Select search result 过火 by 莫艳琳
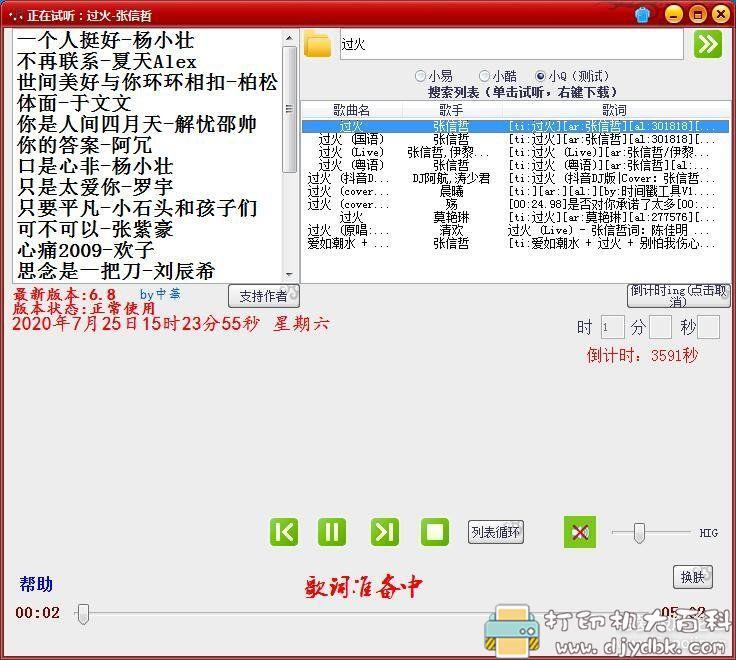The image size is (736, 660). click(x=515, y=217)
